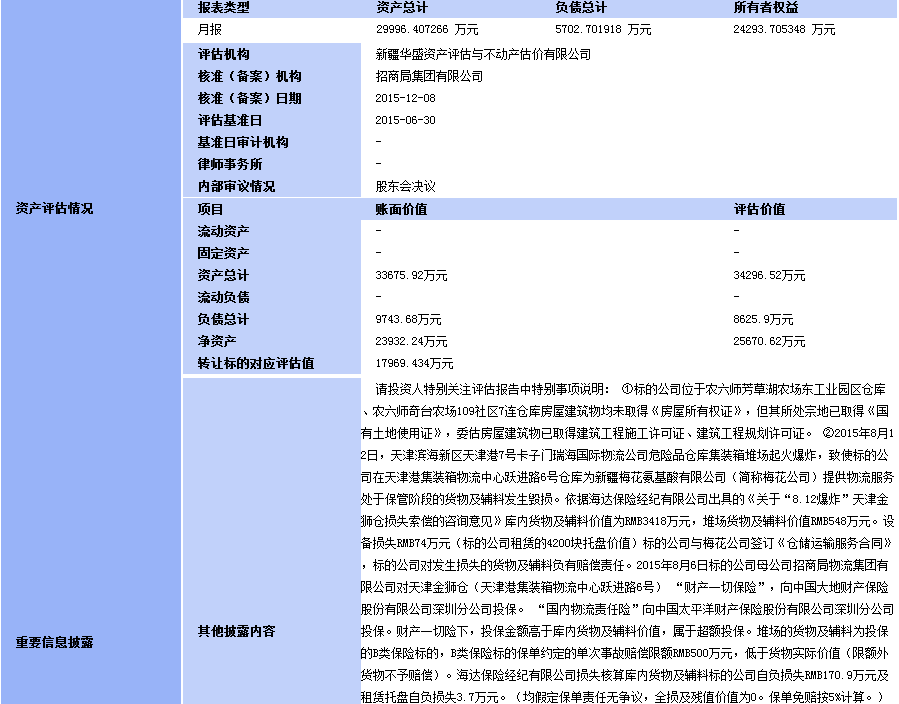The height and width of the screenshot is (704, 899).
Task: Click the 股东会决议 internal review value
Action: pyautogui.click(x=405, y=186)
